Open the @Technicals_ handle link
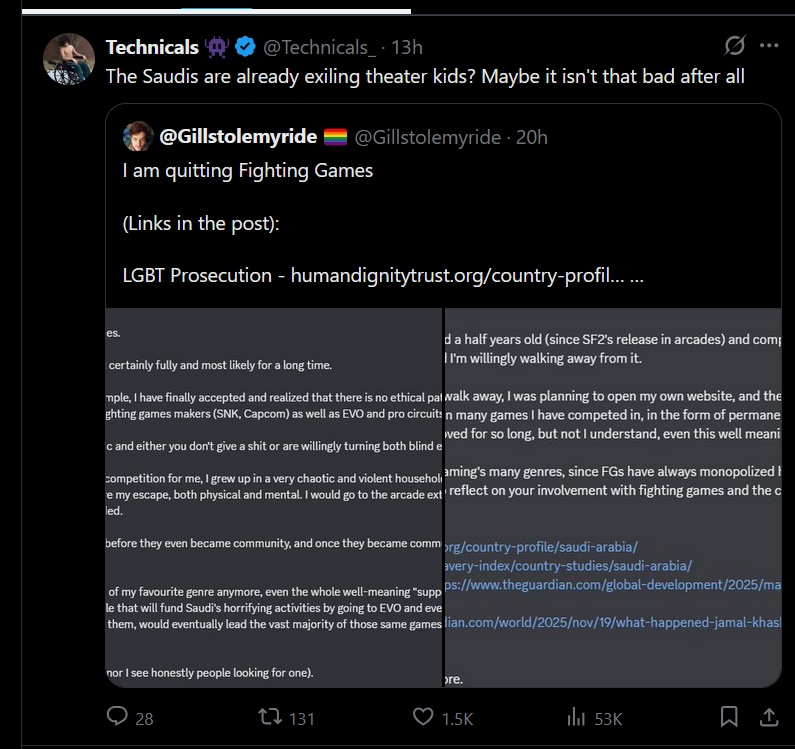This screenshot has height=749, width=795. pyautogui.click(x=319, y=47)
